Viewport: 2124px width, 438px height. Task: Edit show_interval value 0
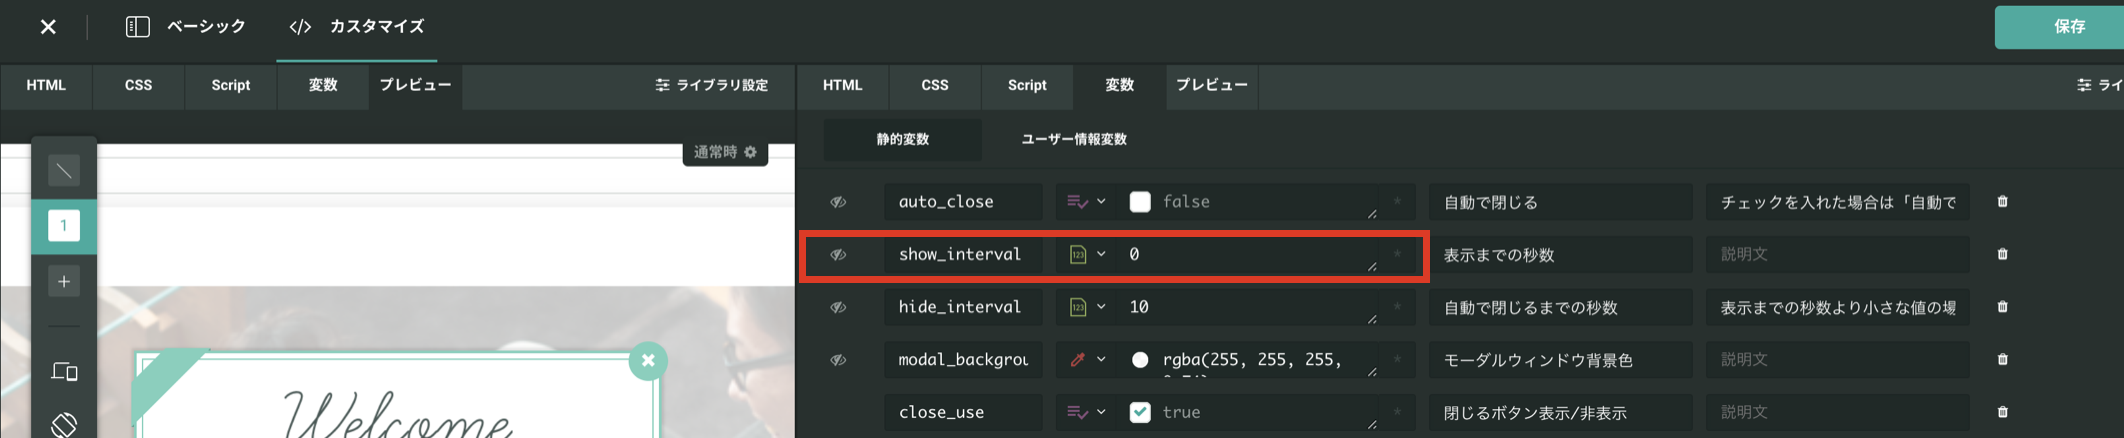coord(1248,255)
